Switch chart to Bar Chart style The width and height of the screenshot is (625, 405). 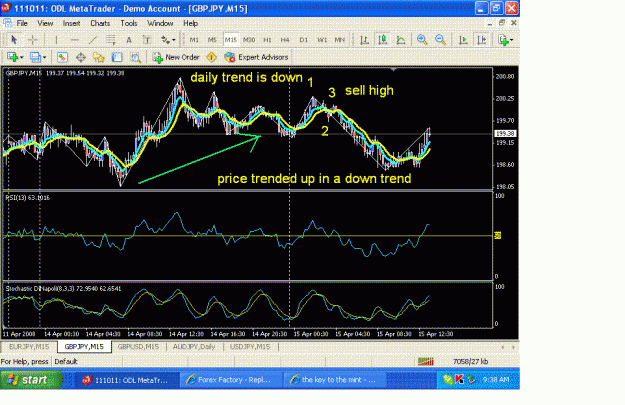pos(364,40)
